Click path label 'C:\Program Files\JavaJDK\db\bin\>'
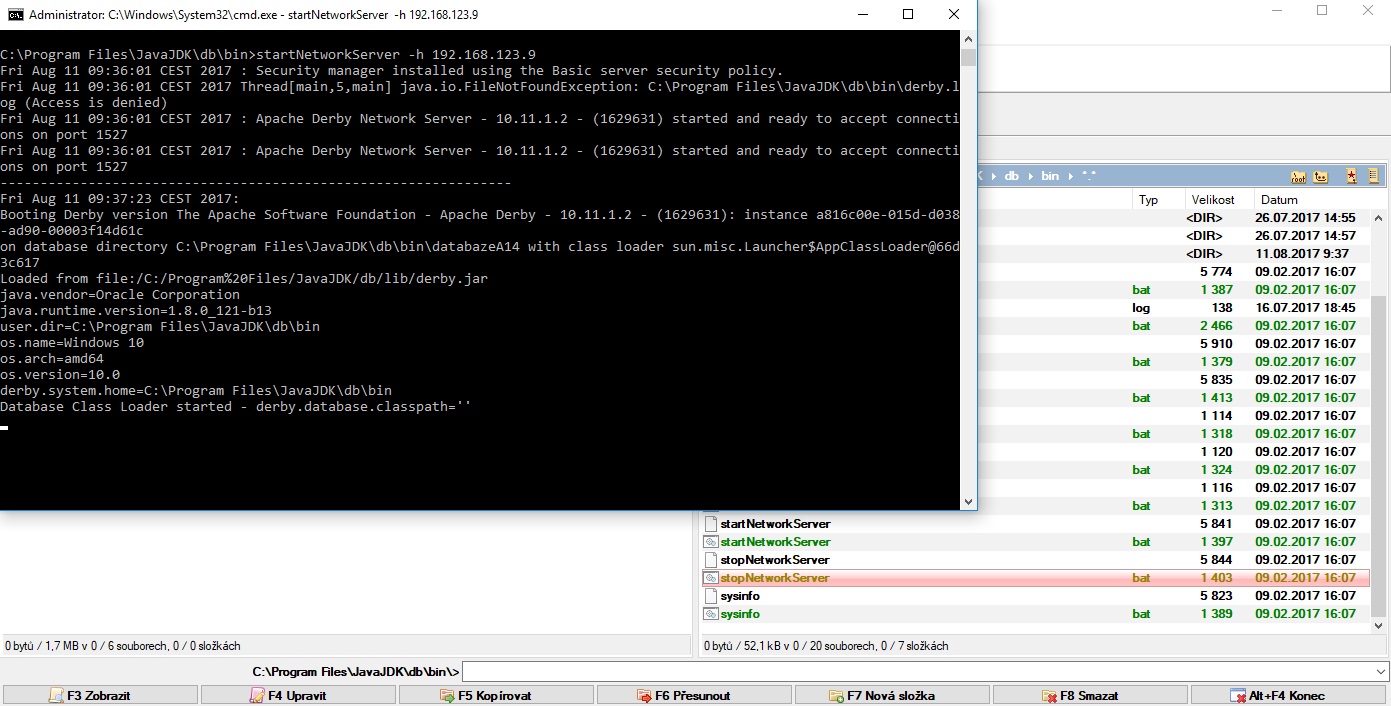 (355, 671)
